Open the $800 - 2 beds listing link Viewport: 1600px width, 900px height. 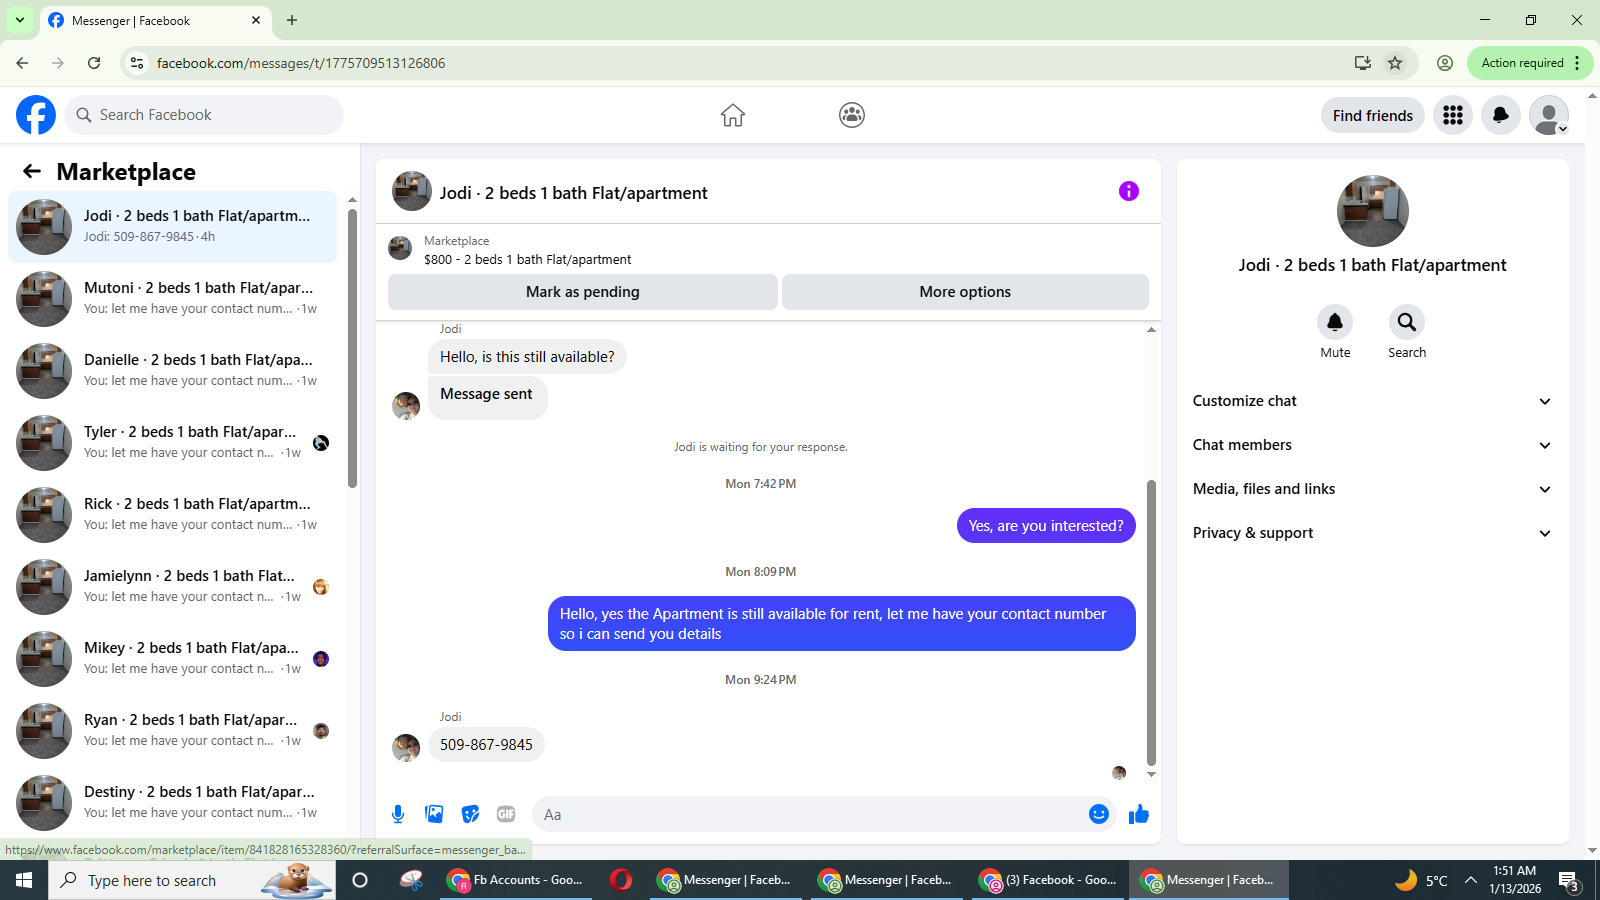[527, 259]
